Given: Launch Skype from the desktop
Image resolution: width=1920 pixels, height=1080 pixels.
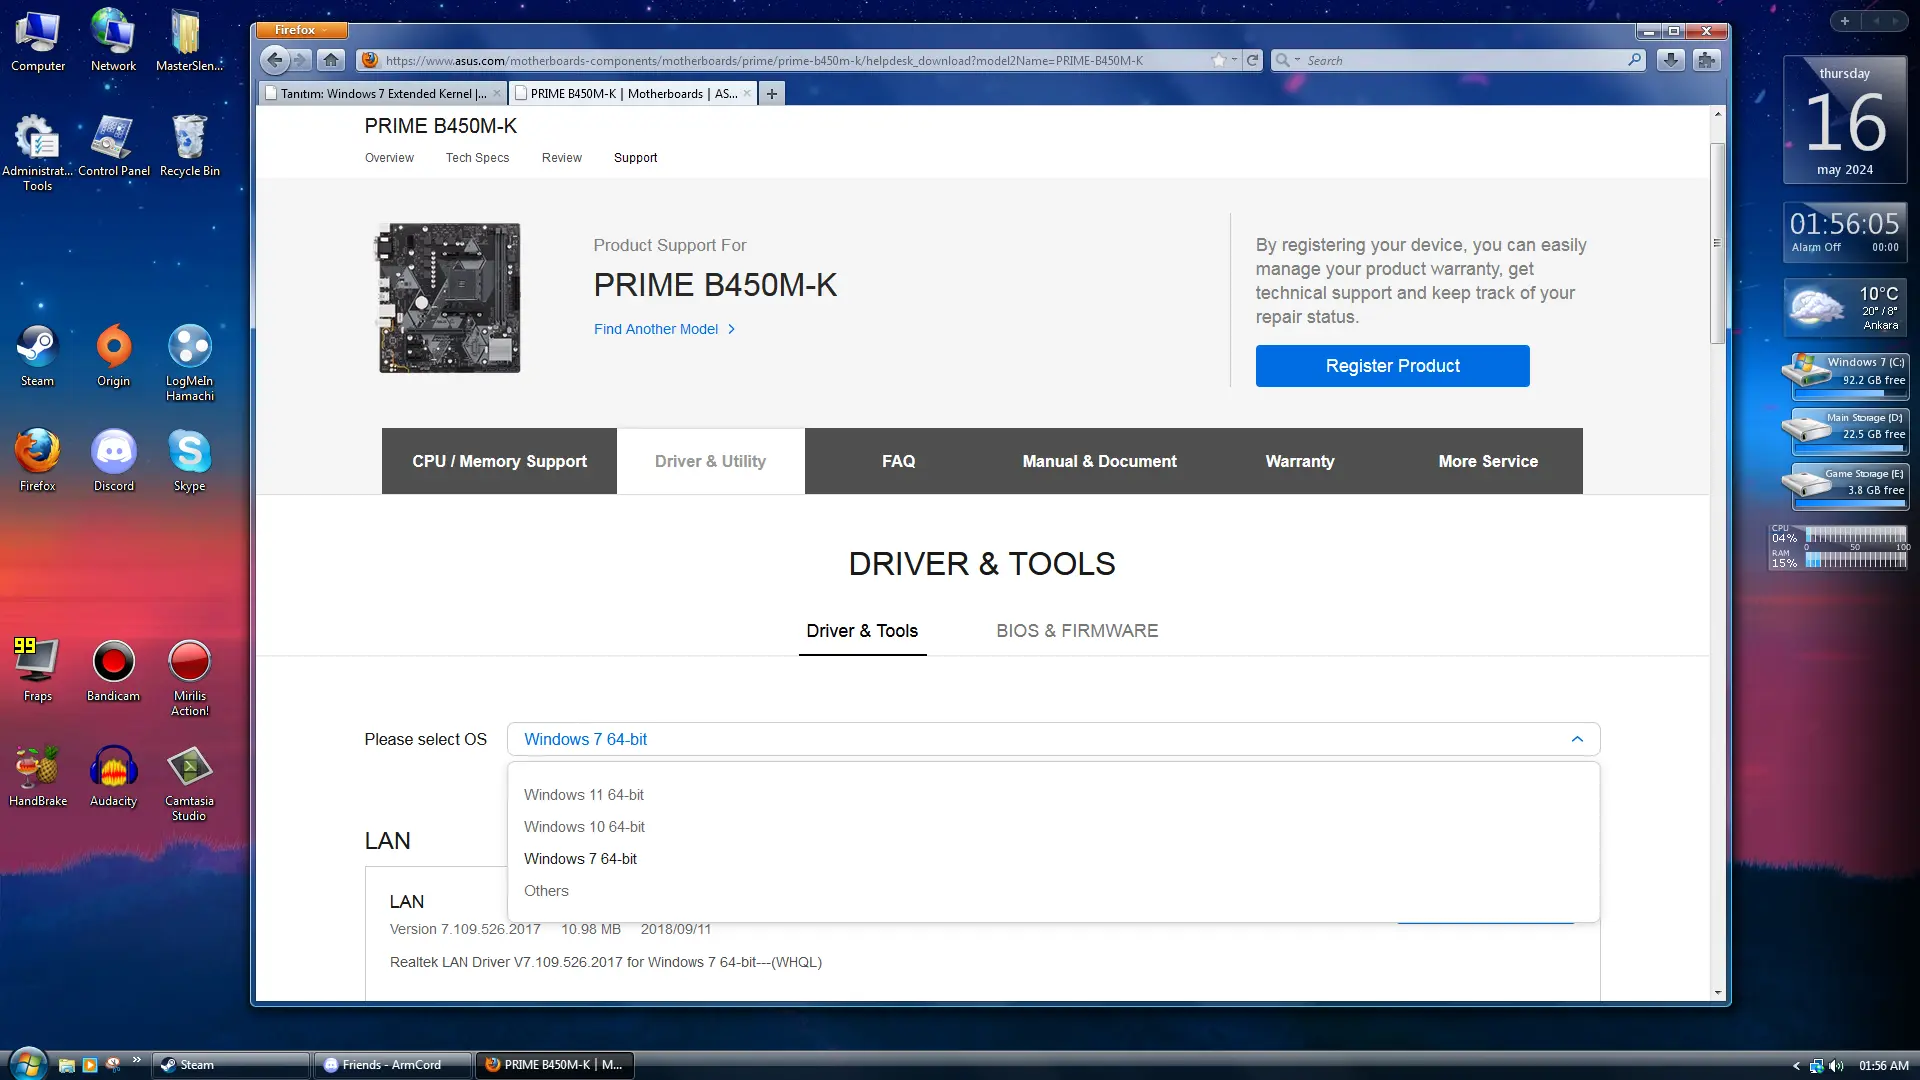Looking at the screenshot, I should pos(189,461).
